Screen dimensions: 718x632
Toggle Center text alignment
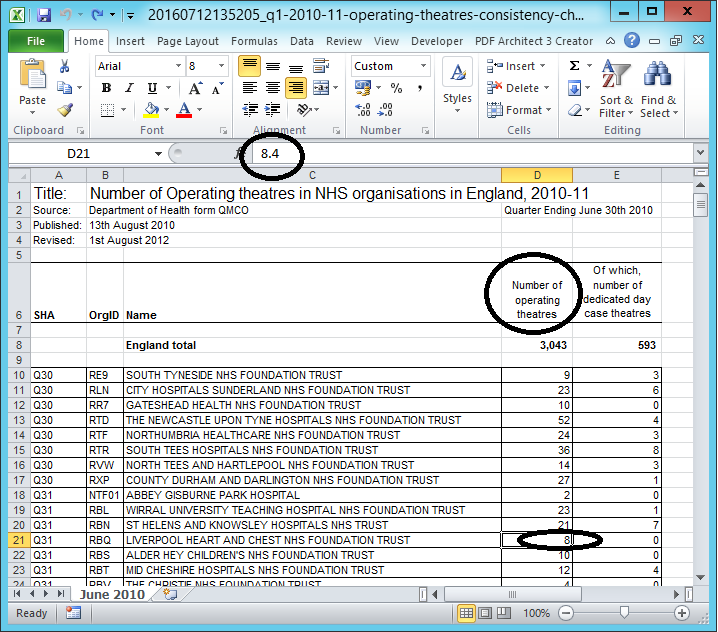273,87
